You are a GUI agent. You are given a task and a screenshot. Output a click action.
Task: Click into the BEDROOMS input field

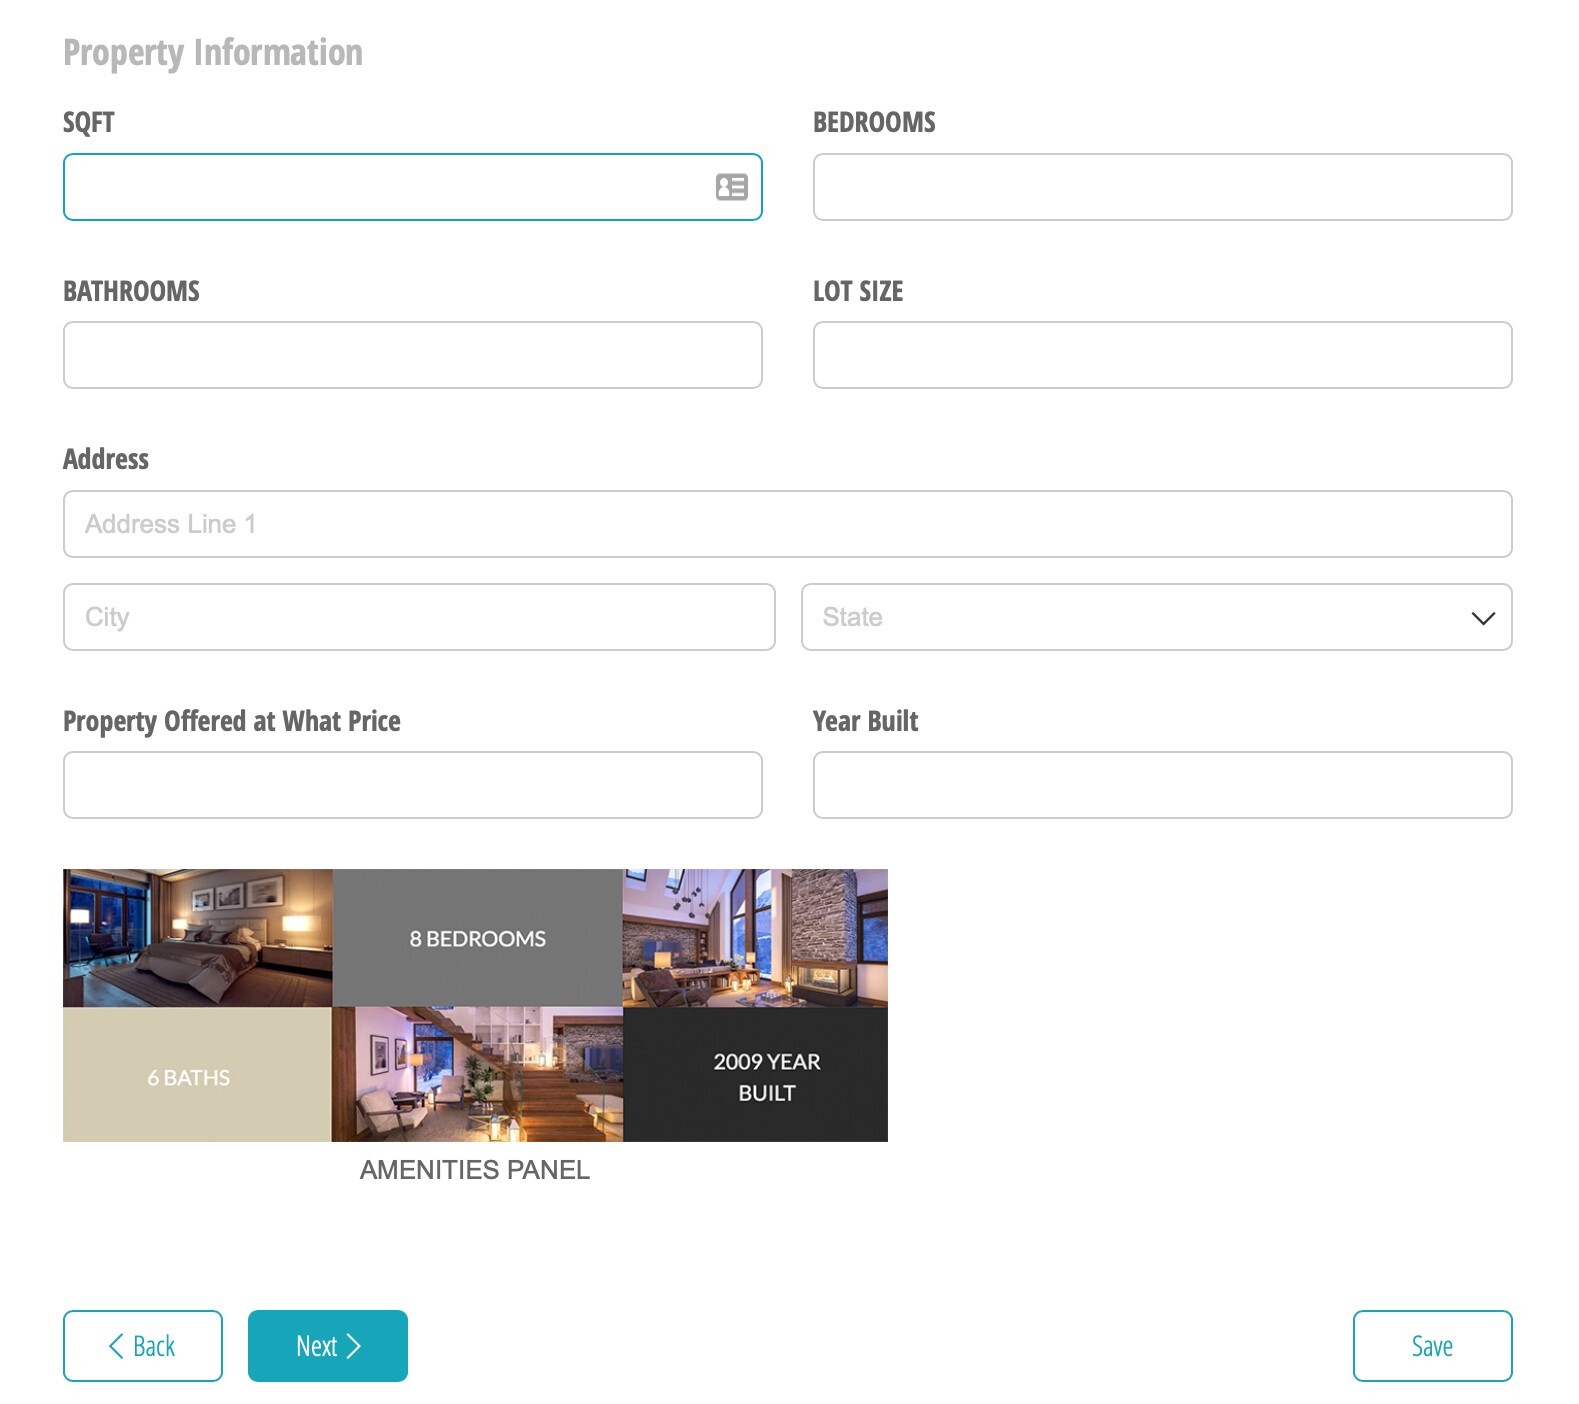click(x=1162, y=187)
